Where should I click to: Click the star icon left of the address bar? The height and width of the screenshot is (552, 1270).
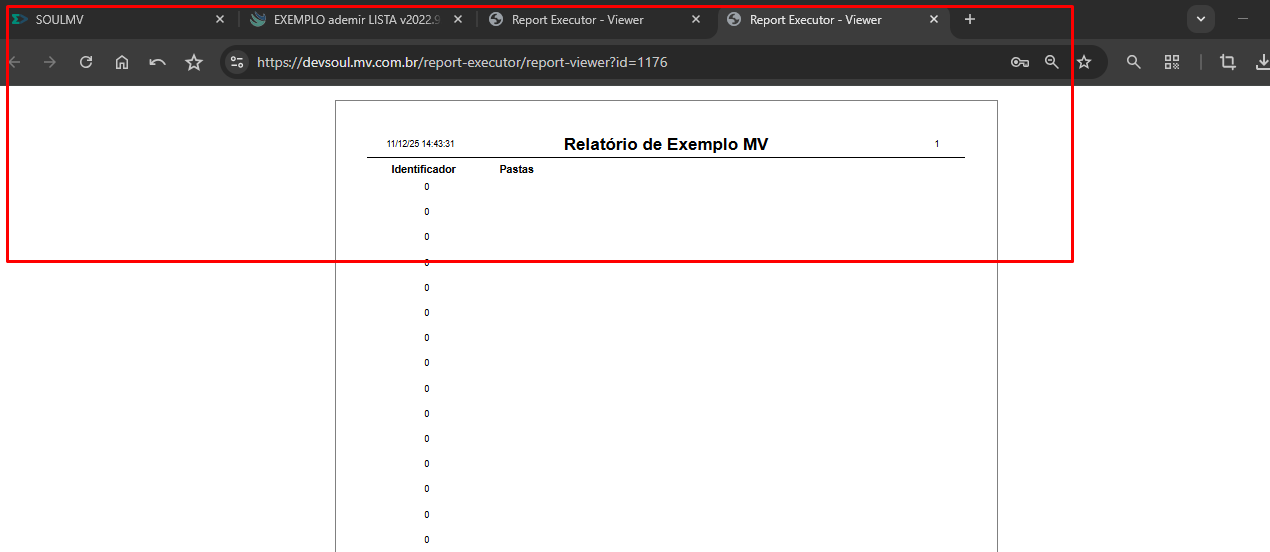coord(194,62)
